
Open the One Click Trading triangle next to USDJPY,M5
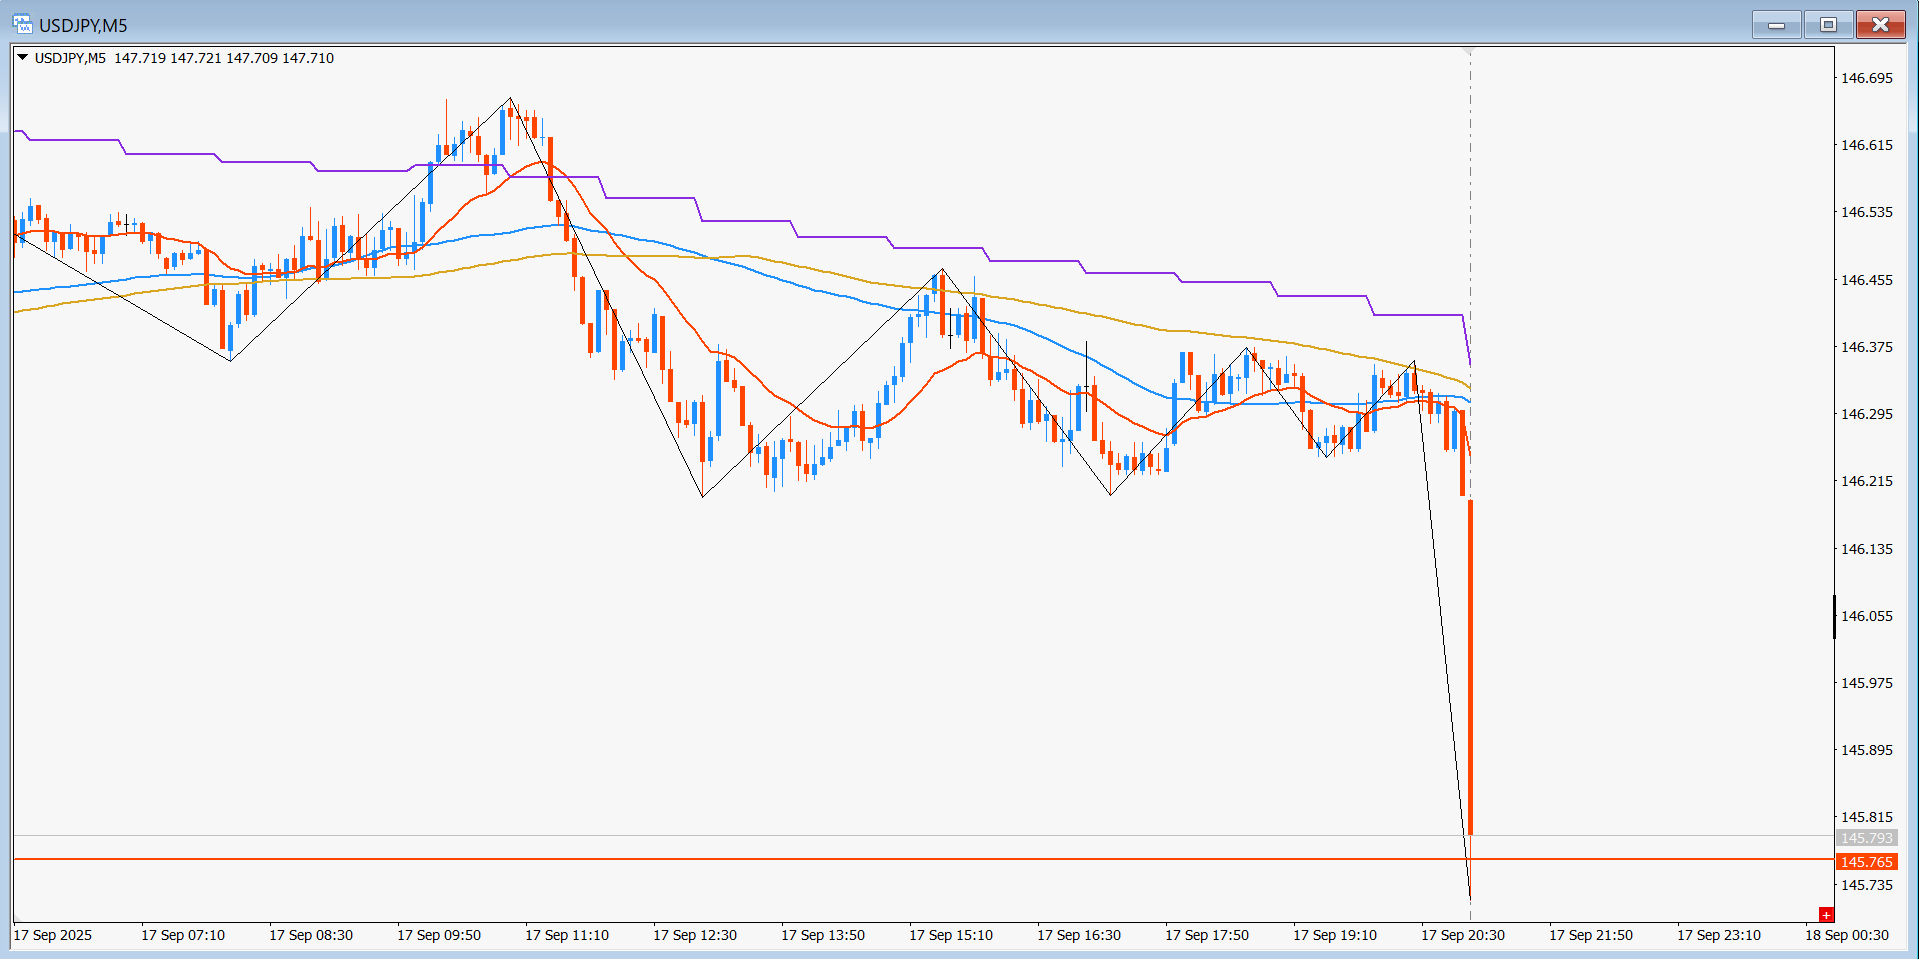[x=22, y=58]
